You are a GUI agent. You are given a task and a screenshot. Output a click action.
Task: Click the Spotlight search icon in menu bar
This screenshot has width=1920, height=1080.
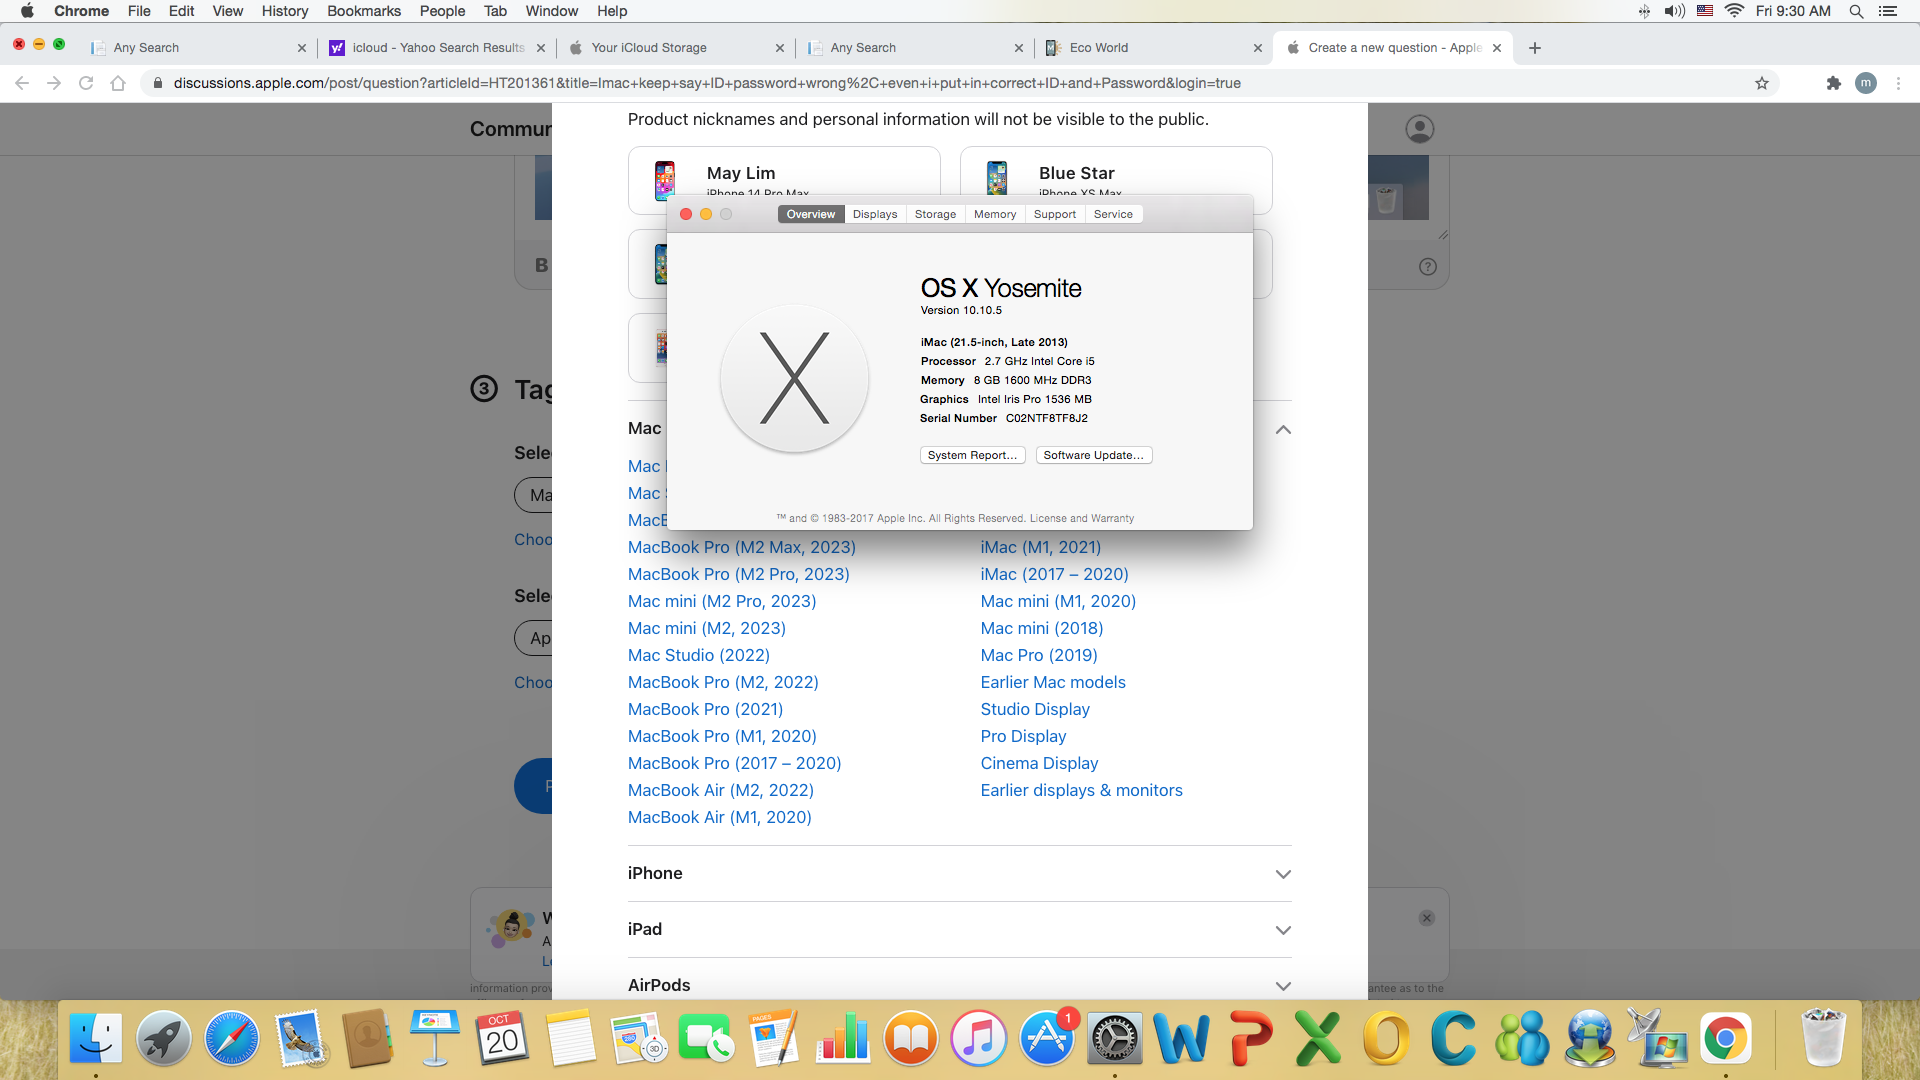1856,11
